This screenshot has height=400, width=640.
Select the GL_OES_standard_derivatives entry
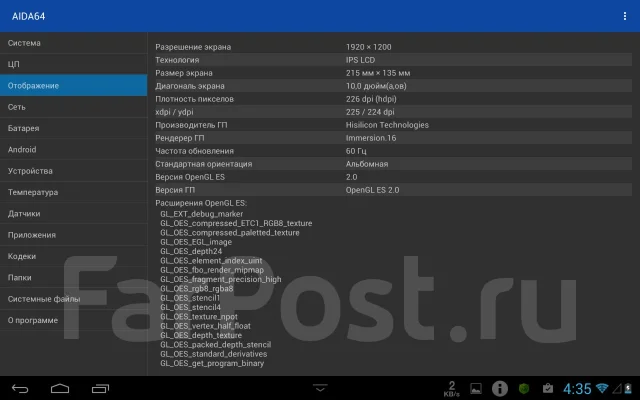(213, 354)
